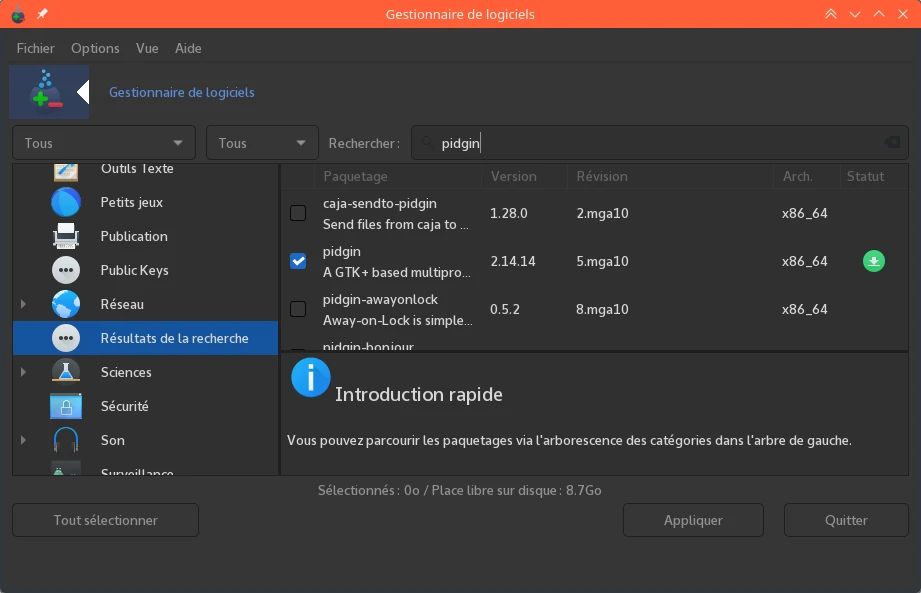Screen dimensions: 921x593
Task: Sort by the Révision column header
Action: 602,176
